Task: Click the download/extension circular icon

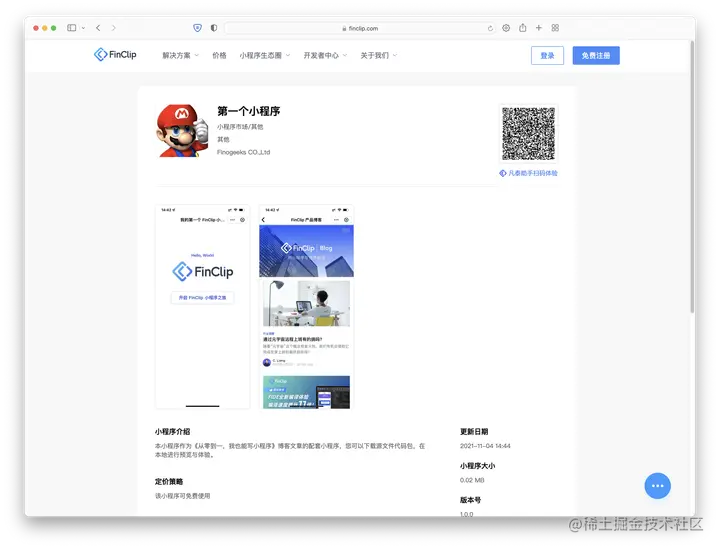Action: tap(506, 28)
